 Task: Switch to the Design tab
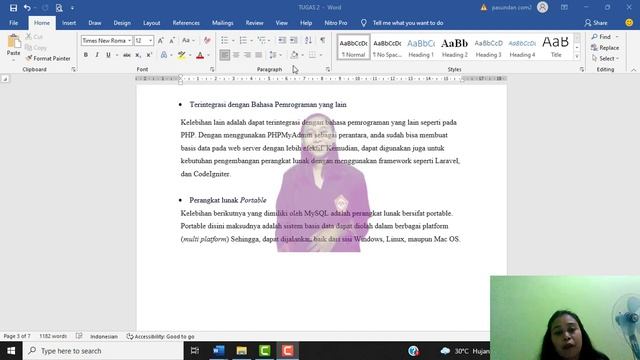[122, 23]
